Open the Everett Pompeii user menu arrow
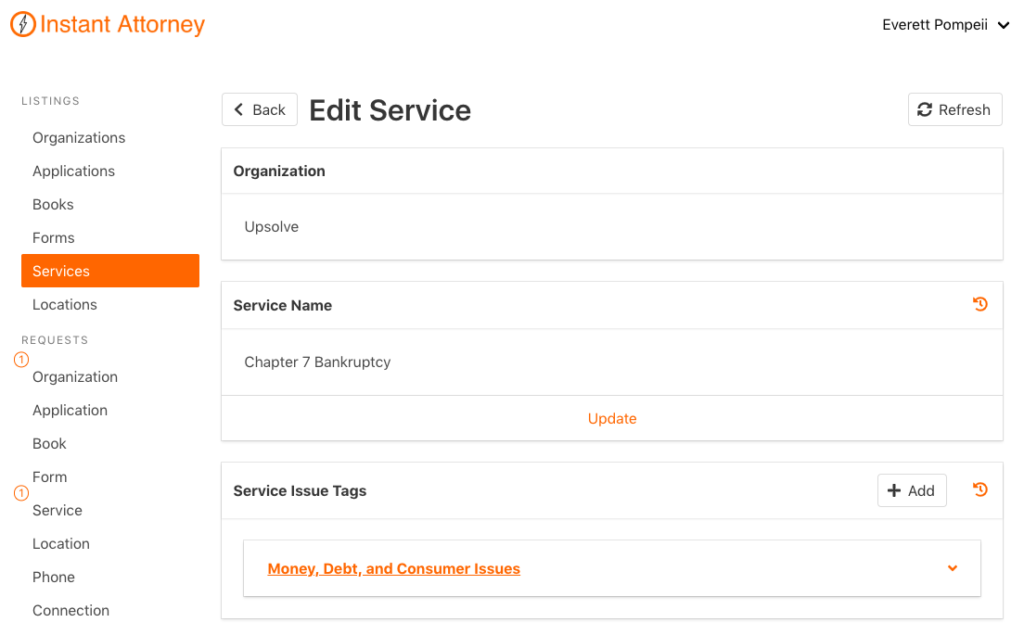The width and height of the screenshot is (1024, 635). click(1004, 25)
